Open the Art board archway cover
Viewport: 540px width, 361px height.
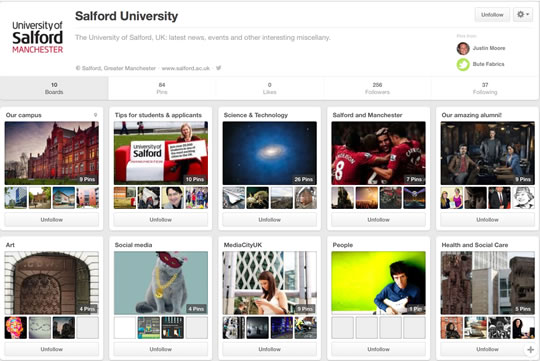click(52, 283)
